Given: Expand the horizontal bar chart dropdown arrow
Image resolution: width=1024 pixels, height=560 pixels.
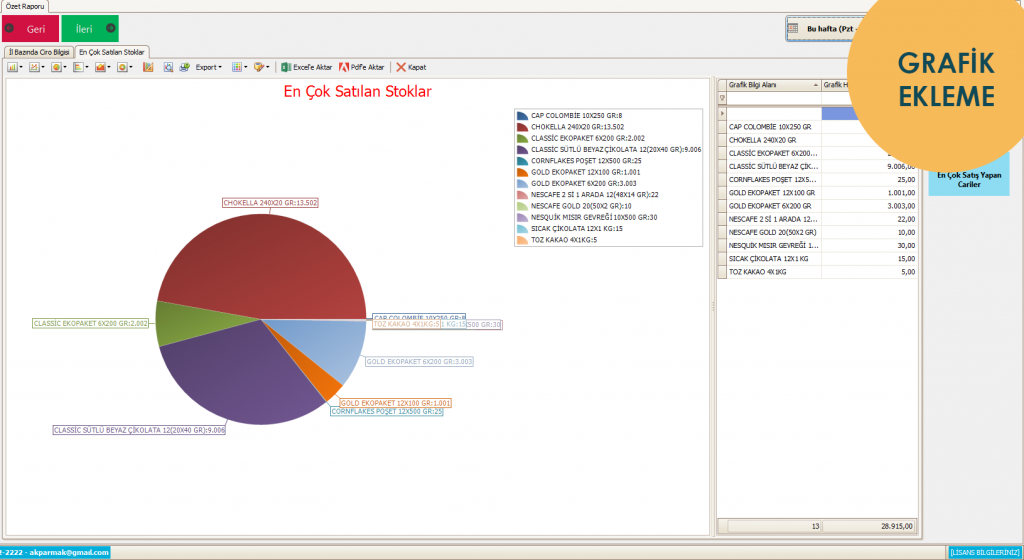Looking at the screenshot, I should pos(87,67).
